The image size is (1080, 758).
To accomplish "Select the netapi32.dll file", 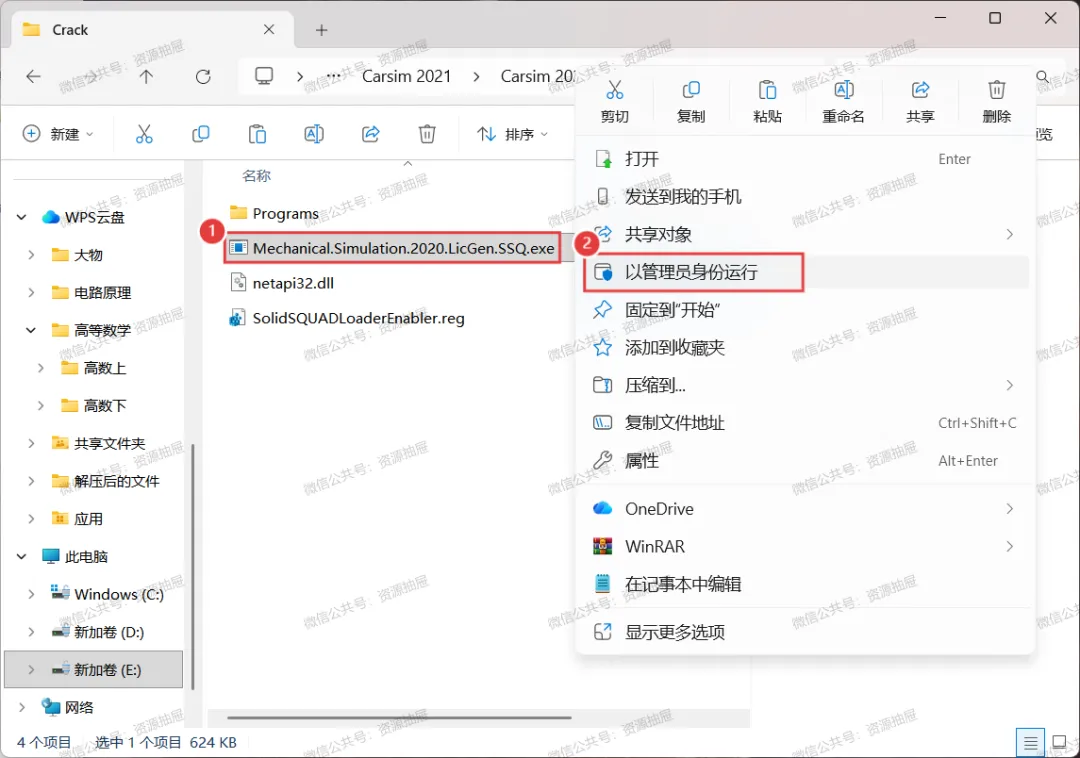I will 282,283.
